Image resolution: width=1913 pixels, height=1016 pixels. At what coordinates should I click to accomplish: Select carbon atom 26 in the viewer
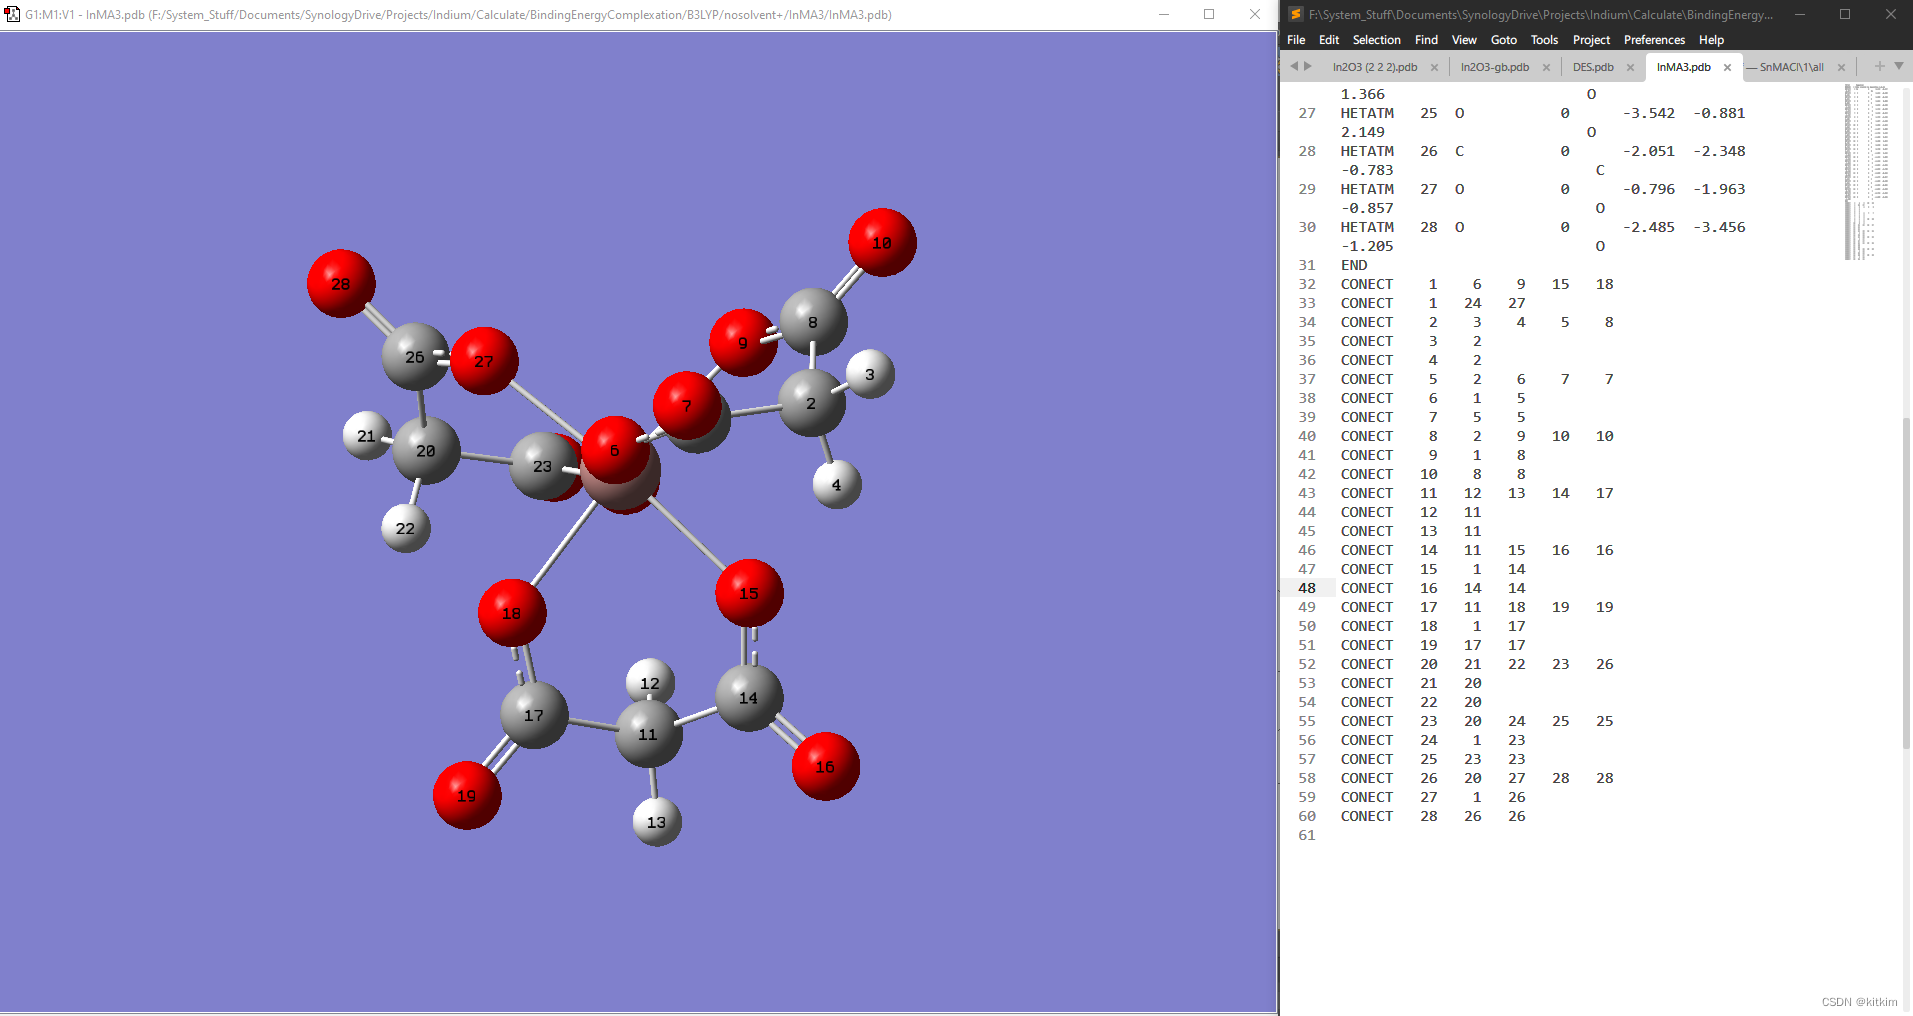(414, 357)
